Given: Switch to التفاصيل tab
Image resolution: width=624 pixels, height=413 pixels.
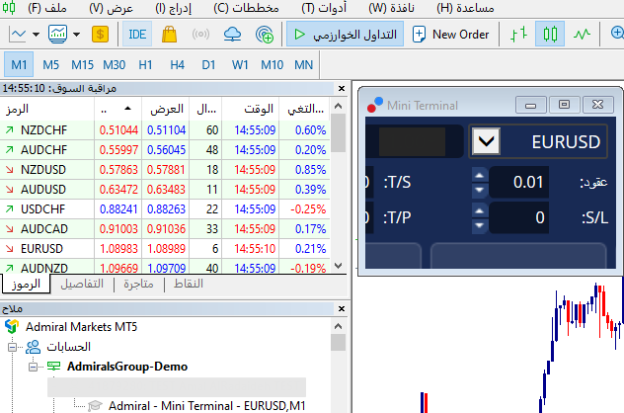Looking at the screenshot, I should (82, 284).
